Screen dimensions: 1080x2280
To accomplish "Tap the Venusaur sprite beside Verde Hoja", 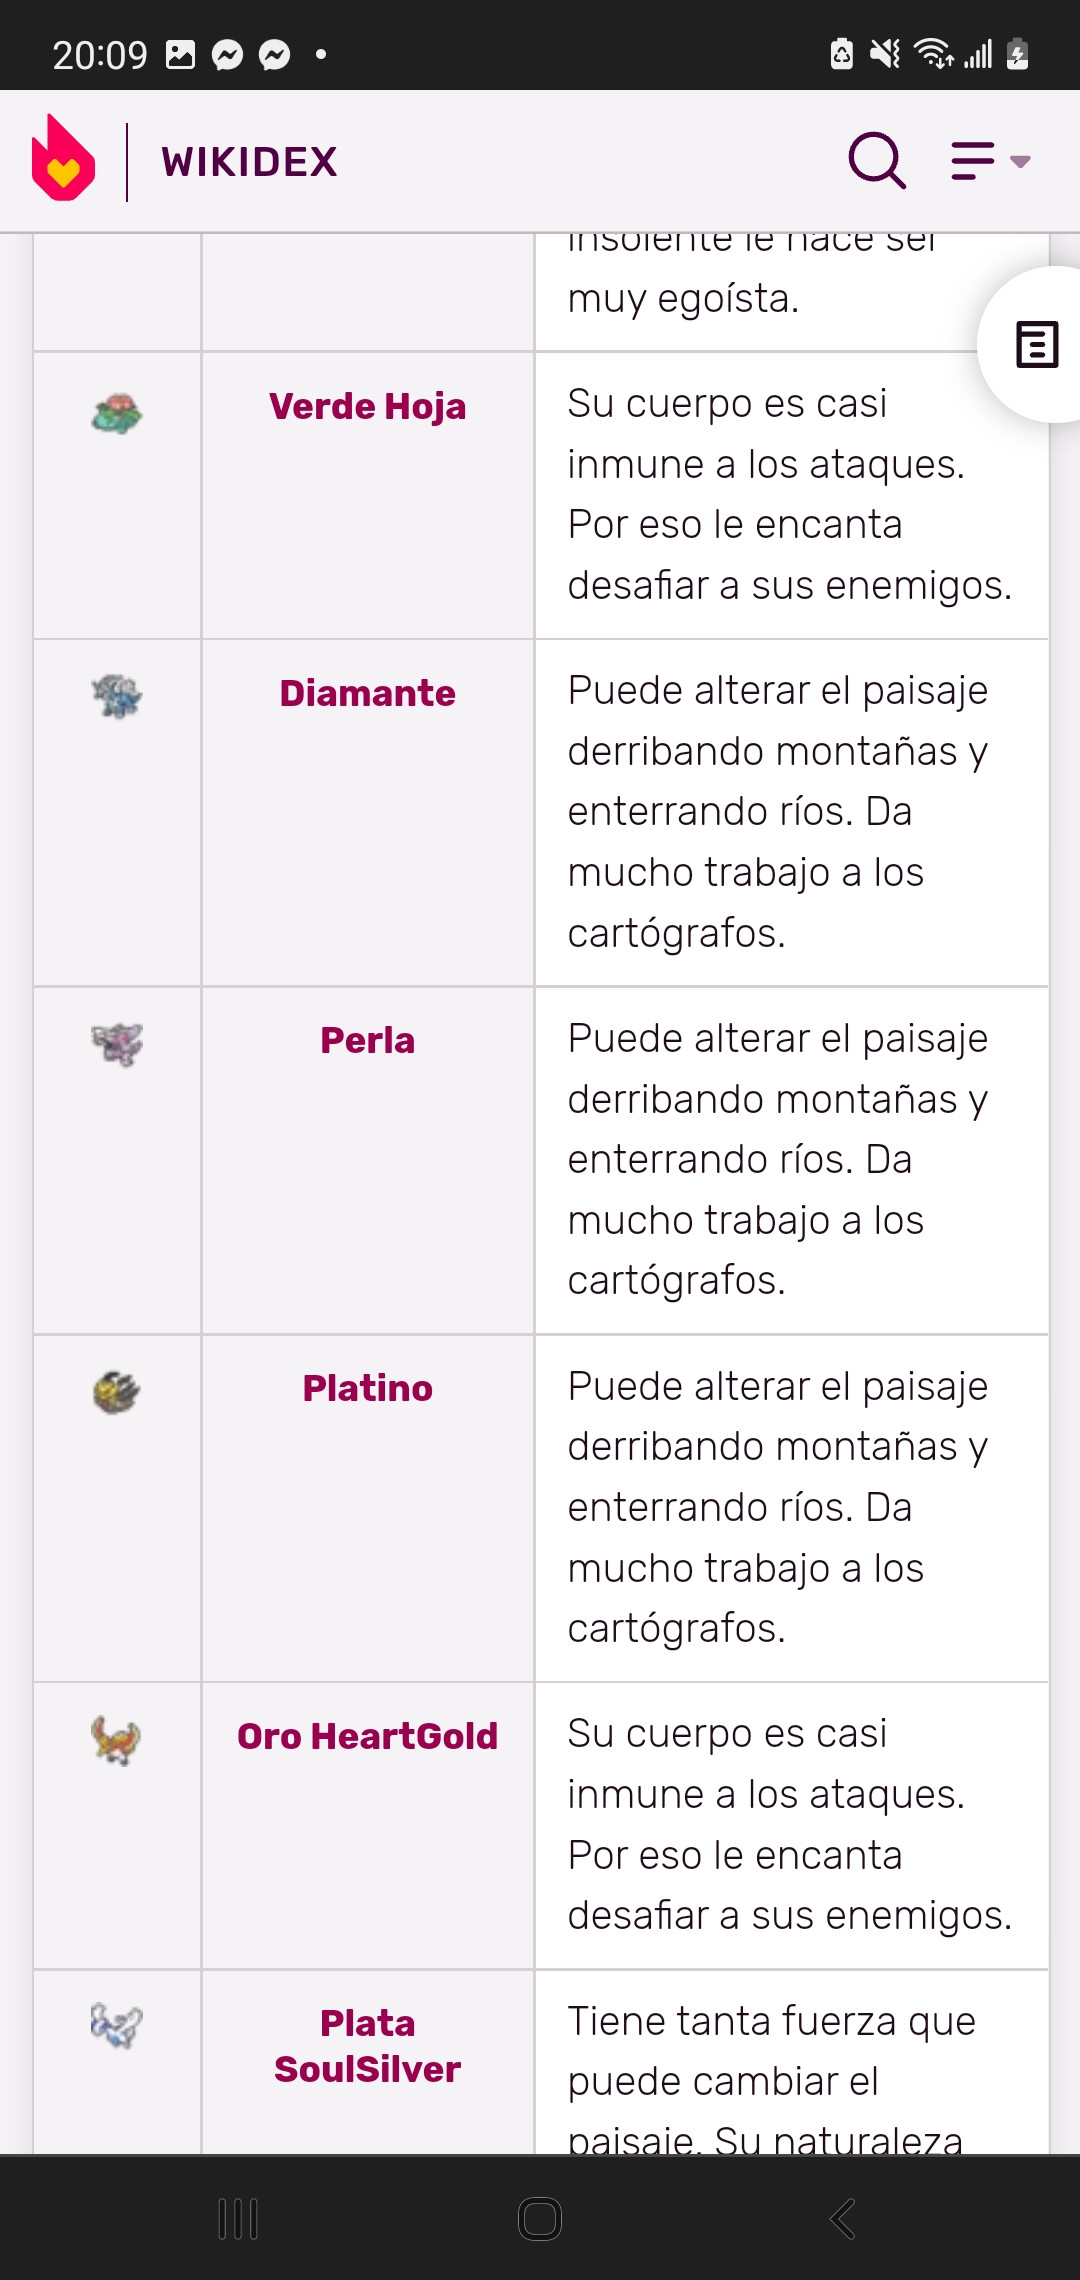I will coord(117,413).
